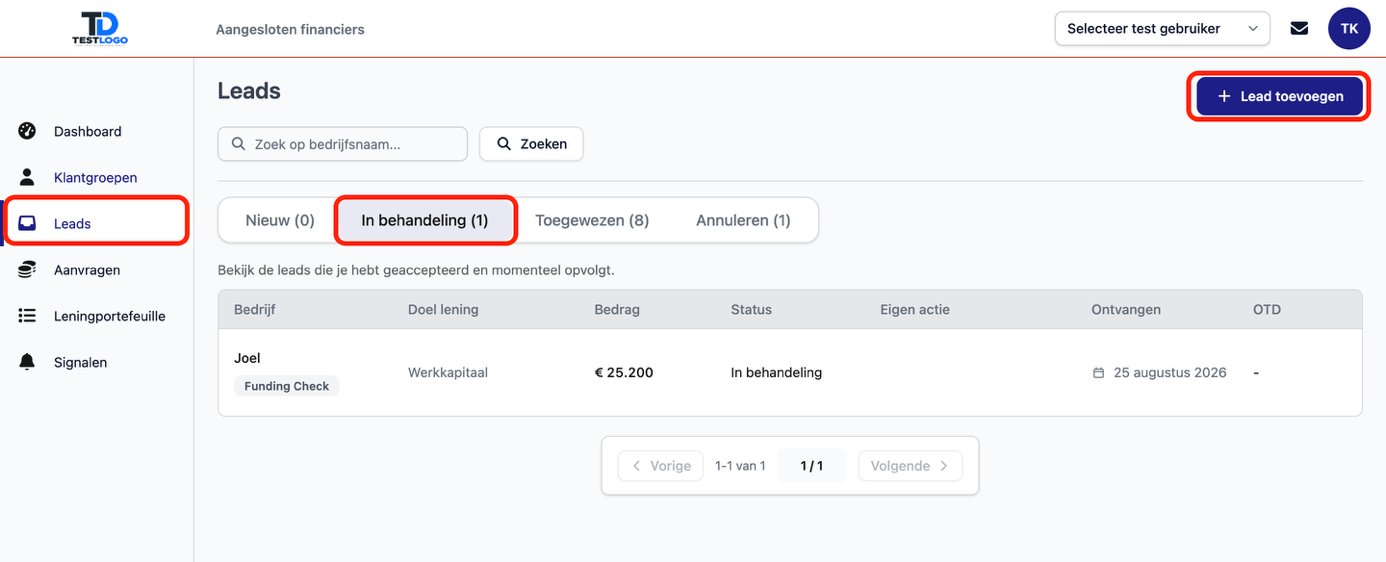The image size is (1386, 562).
Task: Click the Lead toevoegen button
Action: coord(1279,96)
